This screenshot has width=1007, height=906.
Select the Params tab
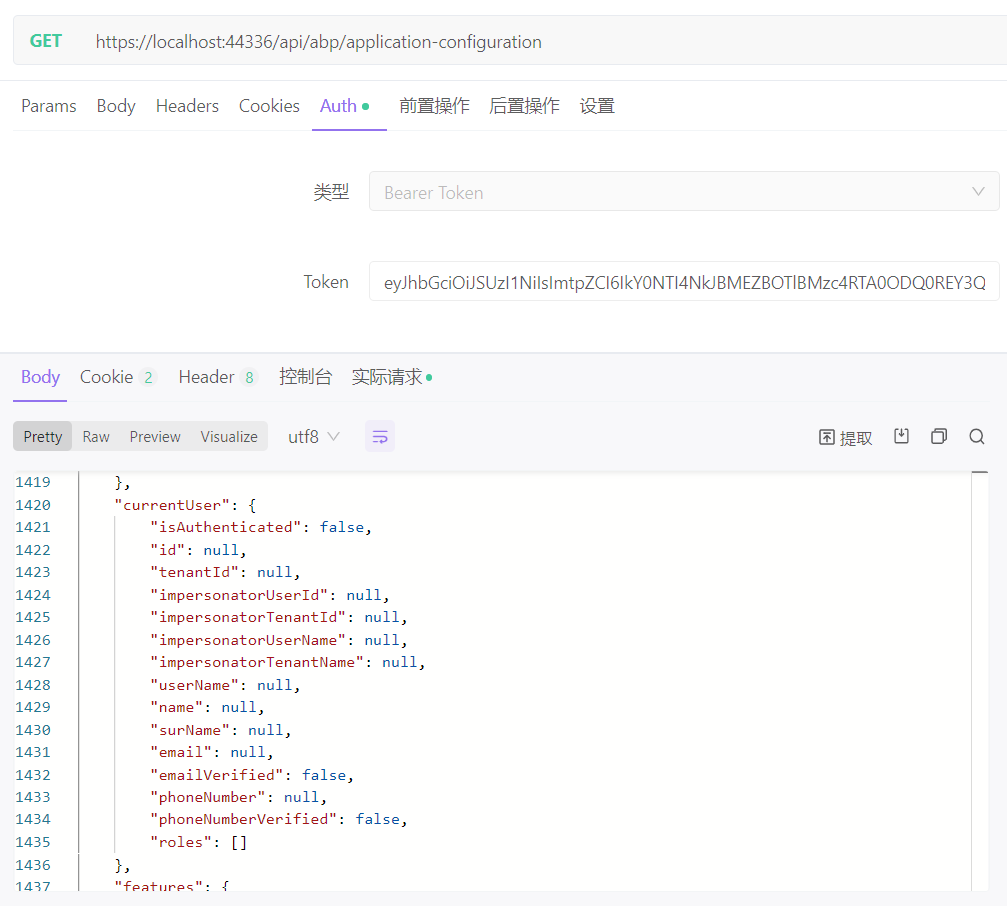[48, 105]
